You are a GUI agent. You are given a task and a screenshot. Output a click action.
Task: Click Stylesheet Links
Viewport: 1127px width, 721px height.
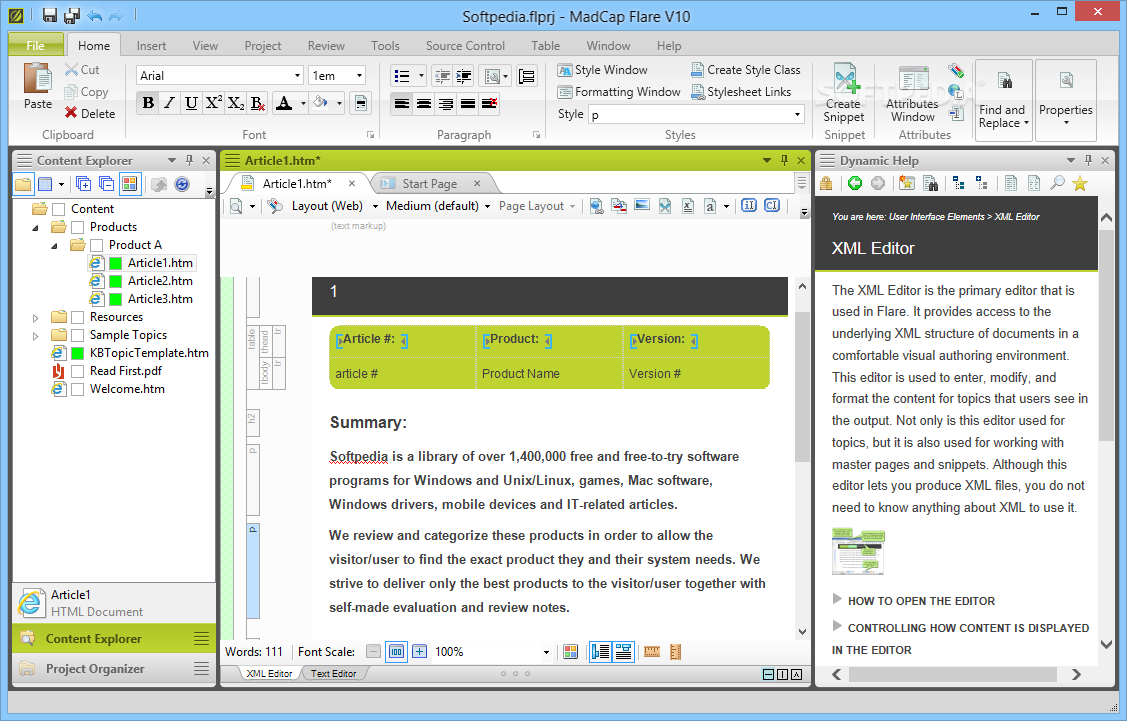pos(741,92)
